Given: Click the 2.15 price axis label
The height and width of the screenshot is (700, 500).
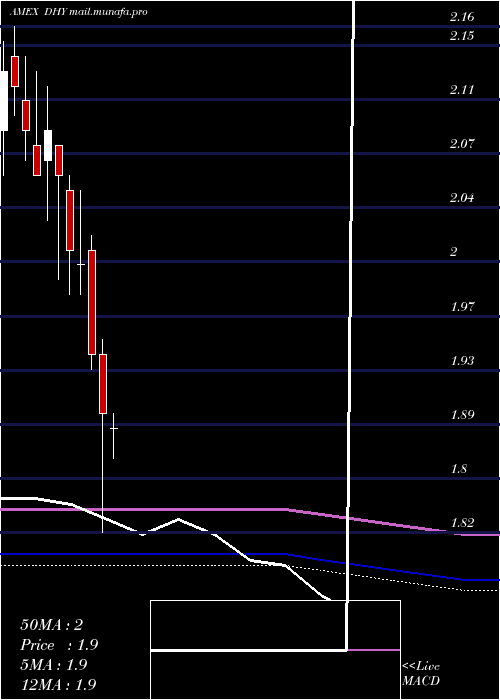Looking at the screenshot, I should 462,36.
